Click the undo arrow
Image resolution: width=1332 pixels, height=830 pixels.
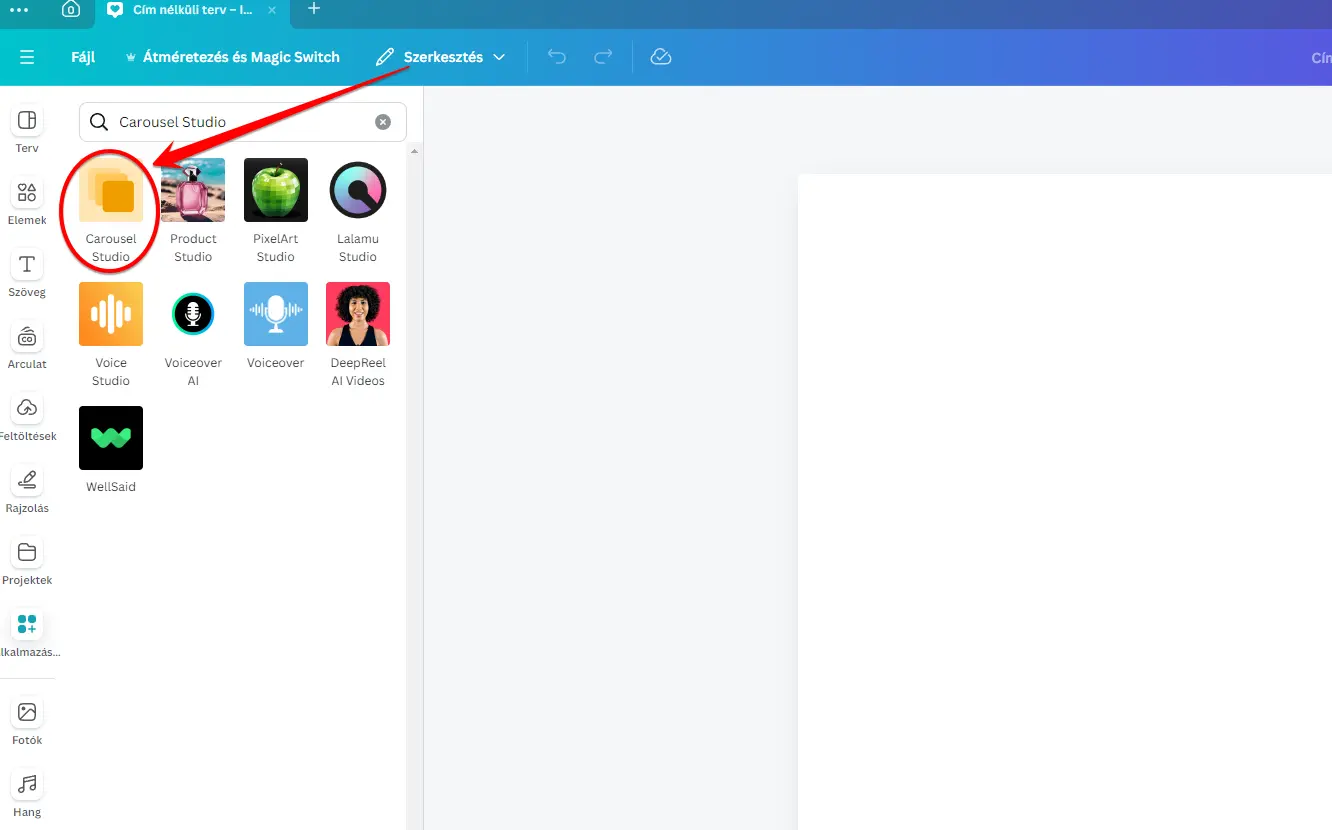[x=557, y=57]
